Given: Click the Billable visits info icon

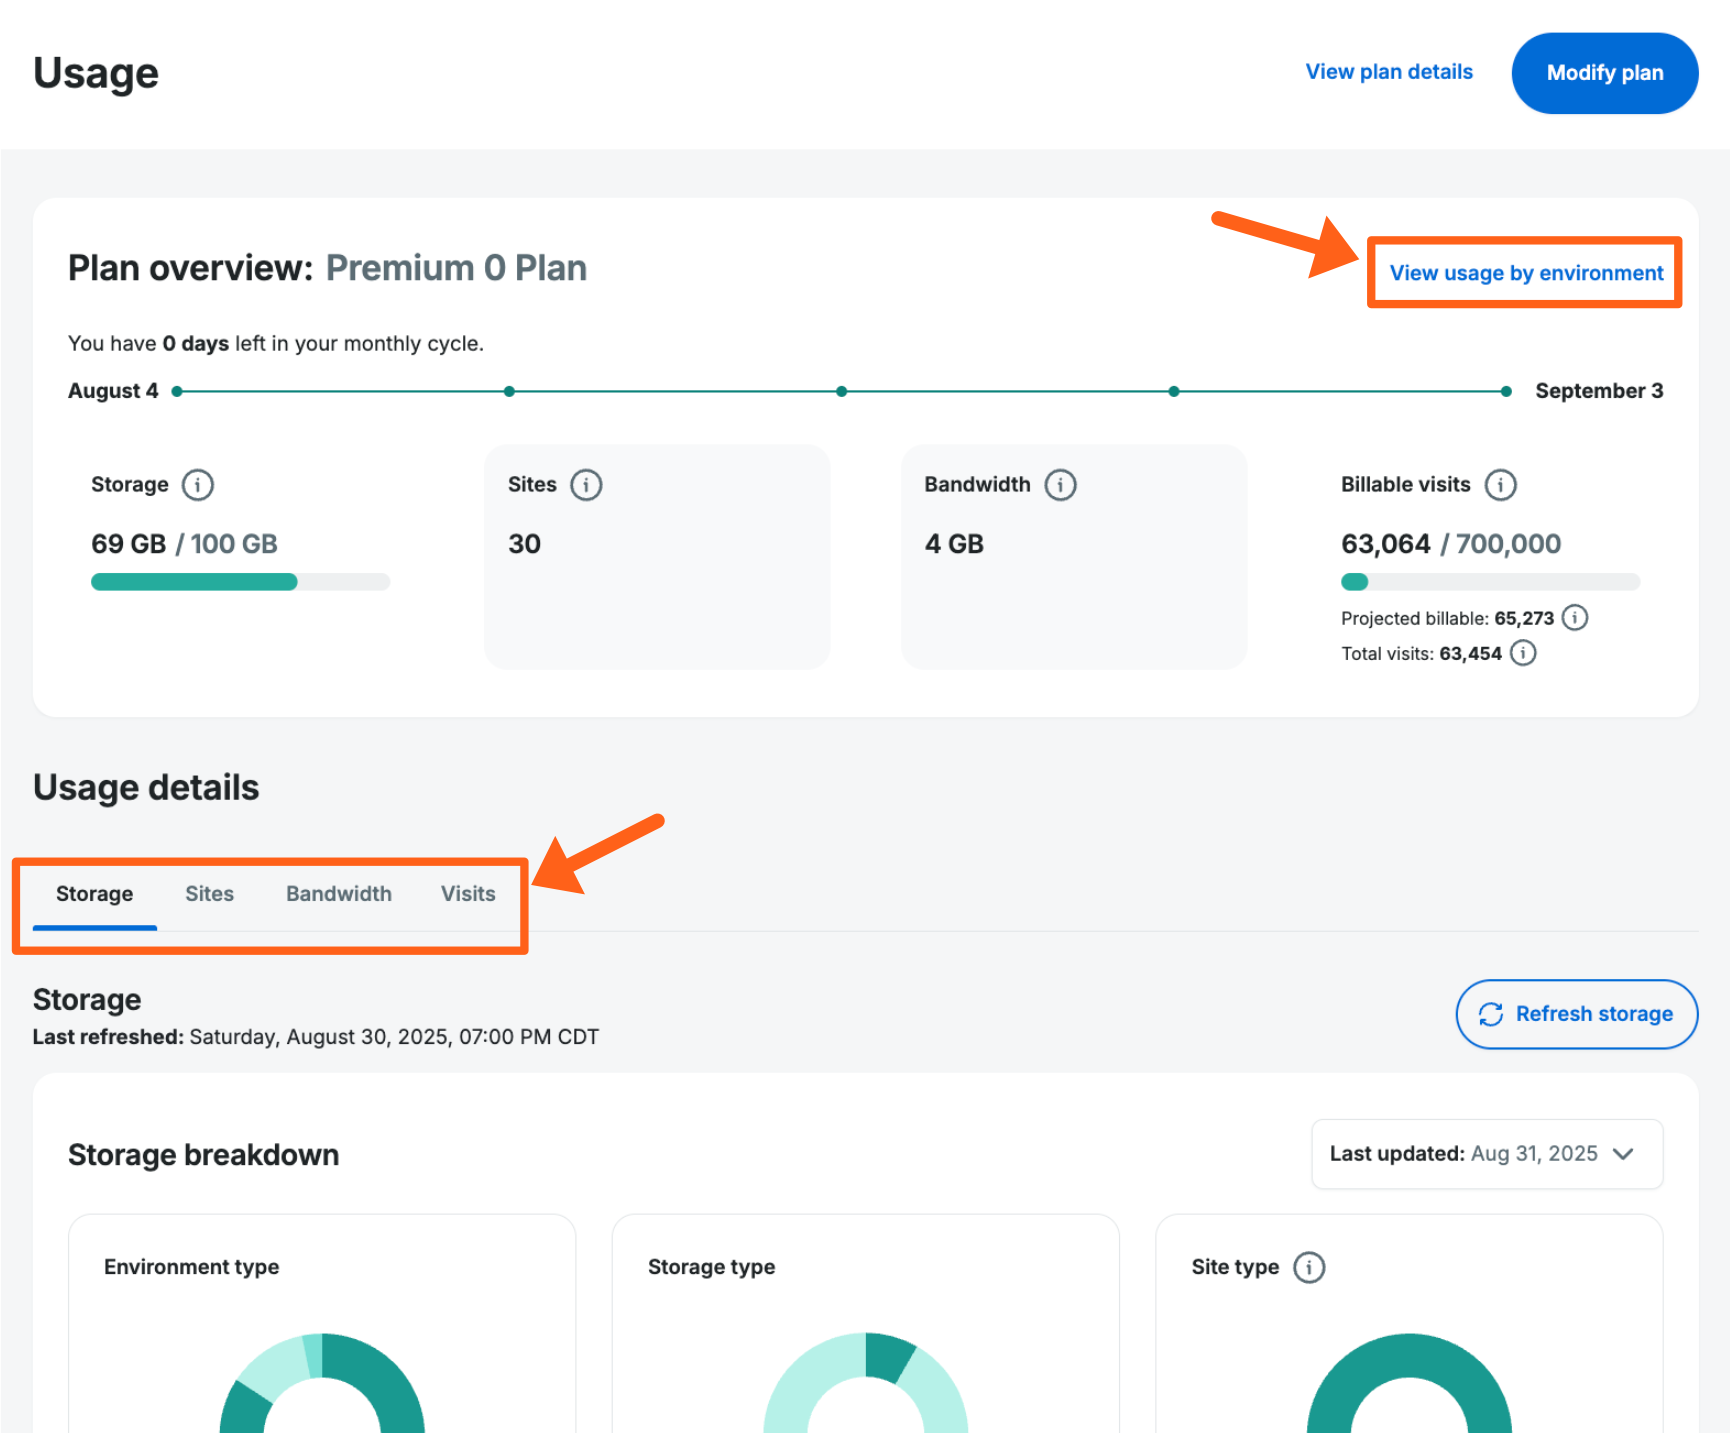Looking at the screenshot, I should point(1500,485).
